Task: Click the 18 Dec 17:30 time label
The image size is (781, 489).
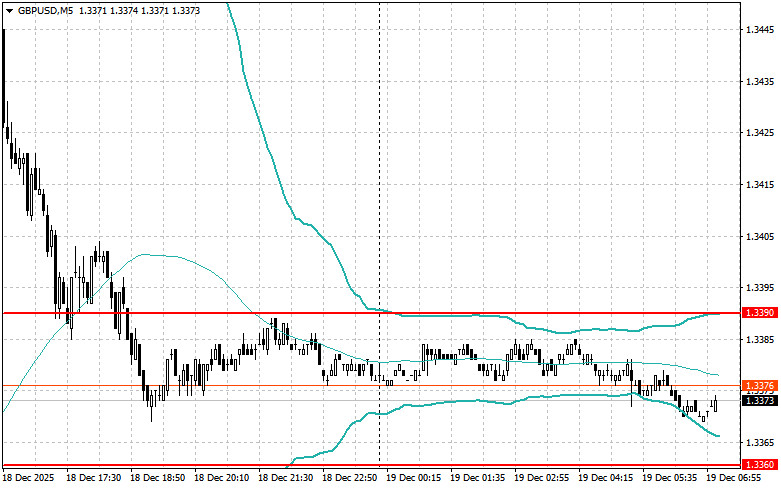Action: 94,478
